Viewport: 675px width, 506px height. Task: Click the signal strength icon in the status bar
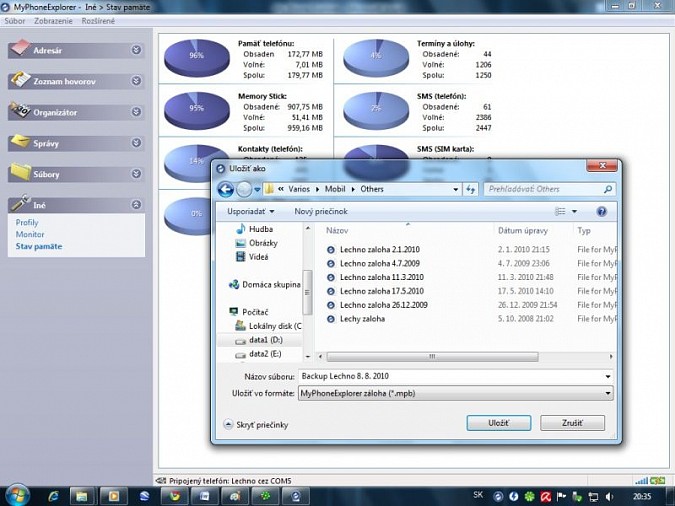tap(641, 480)
